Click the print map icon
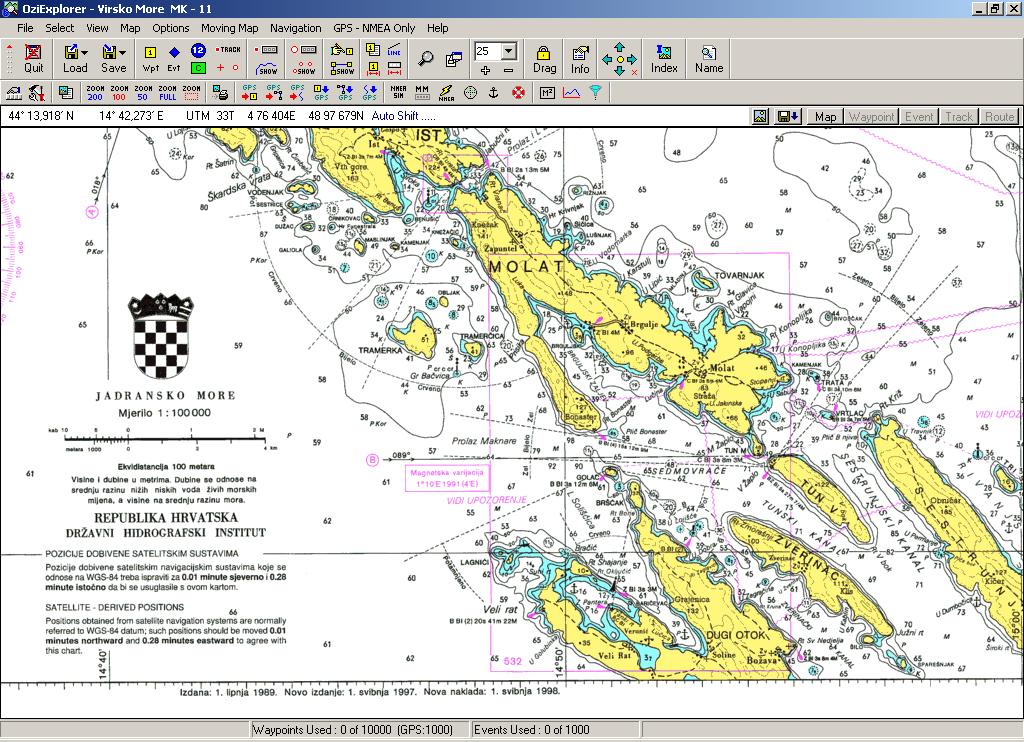The width and height of the screenshot is (1024, 742). [x=221, y=93]
